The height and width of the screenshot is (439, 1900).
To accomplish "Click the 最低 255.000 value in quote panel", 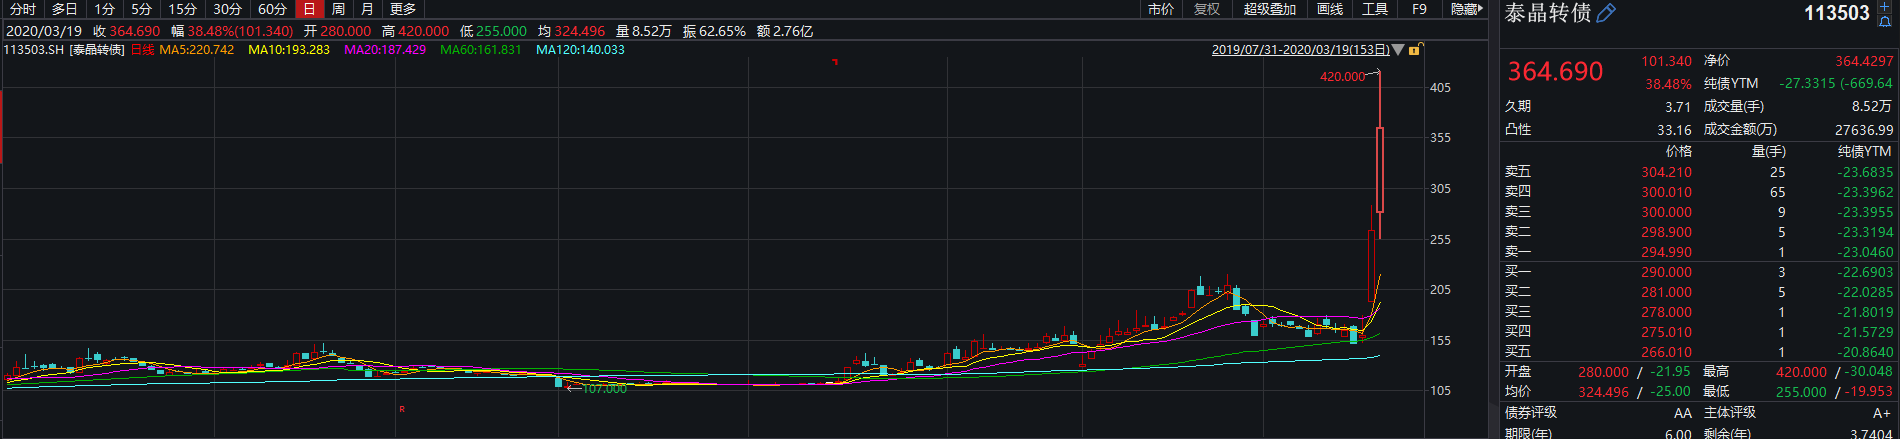I will point(1801,392).
